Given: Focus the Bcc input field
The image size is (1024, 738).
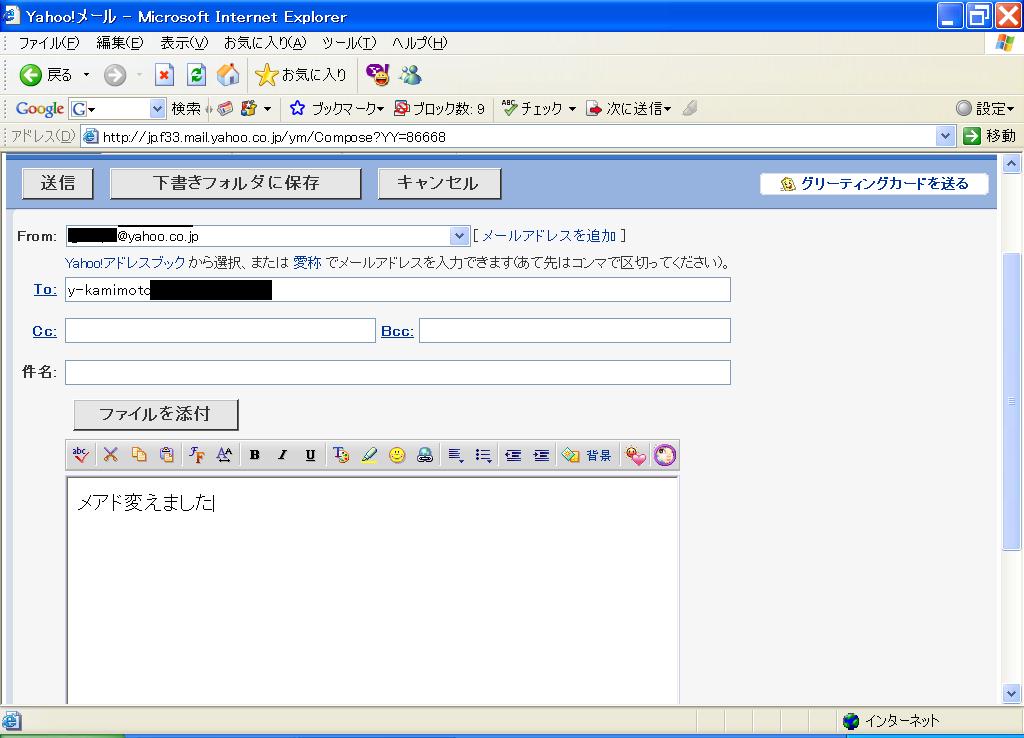Looking at the screenshot, I should (x=575, y=330).
